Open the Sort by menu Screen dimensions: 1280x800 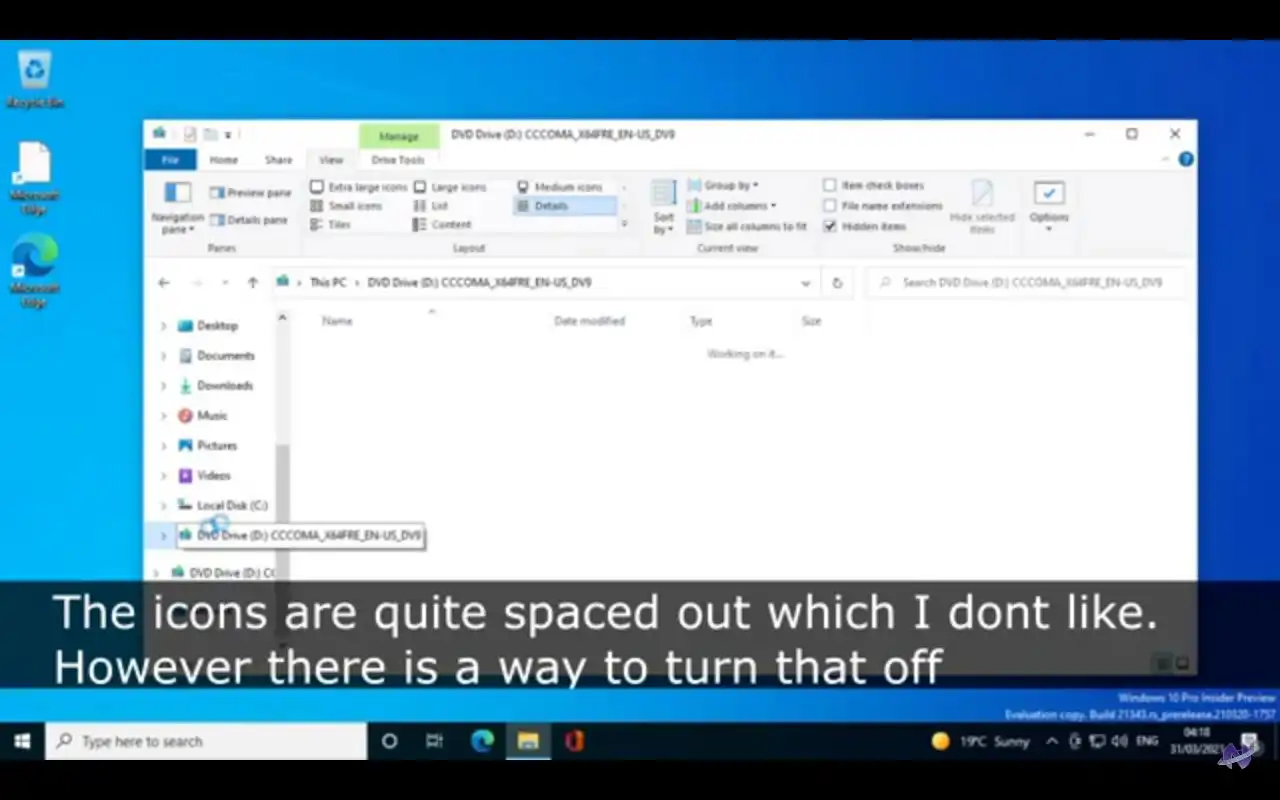tap(663, 208)
